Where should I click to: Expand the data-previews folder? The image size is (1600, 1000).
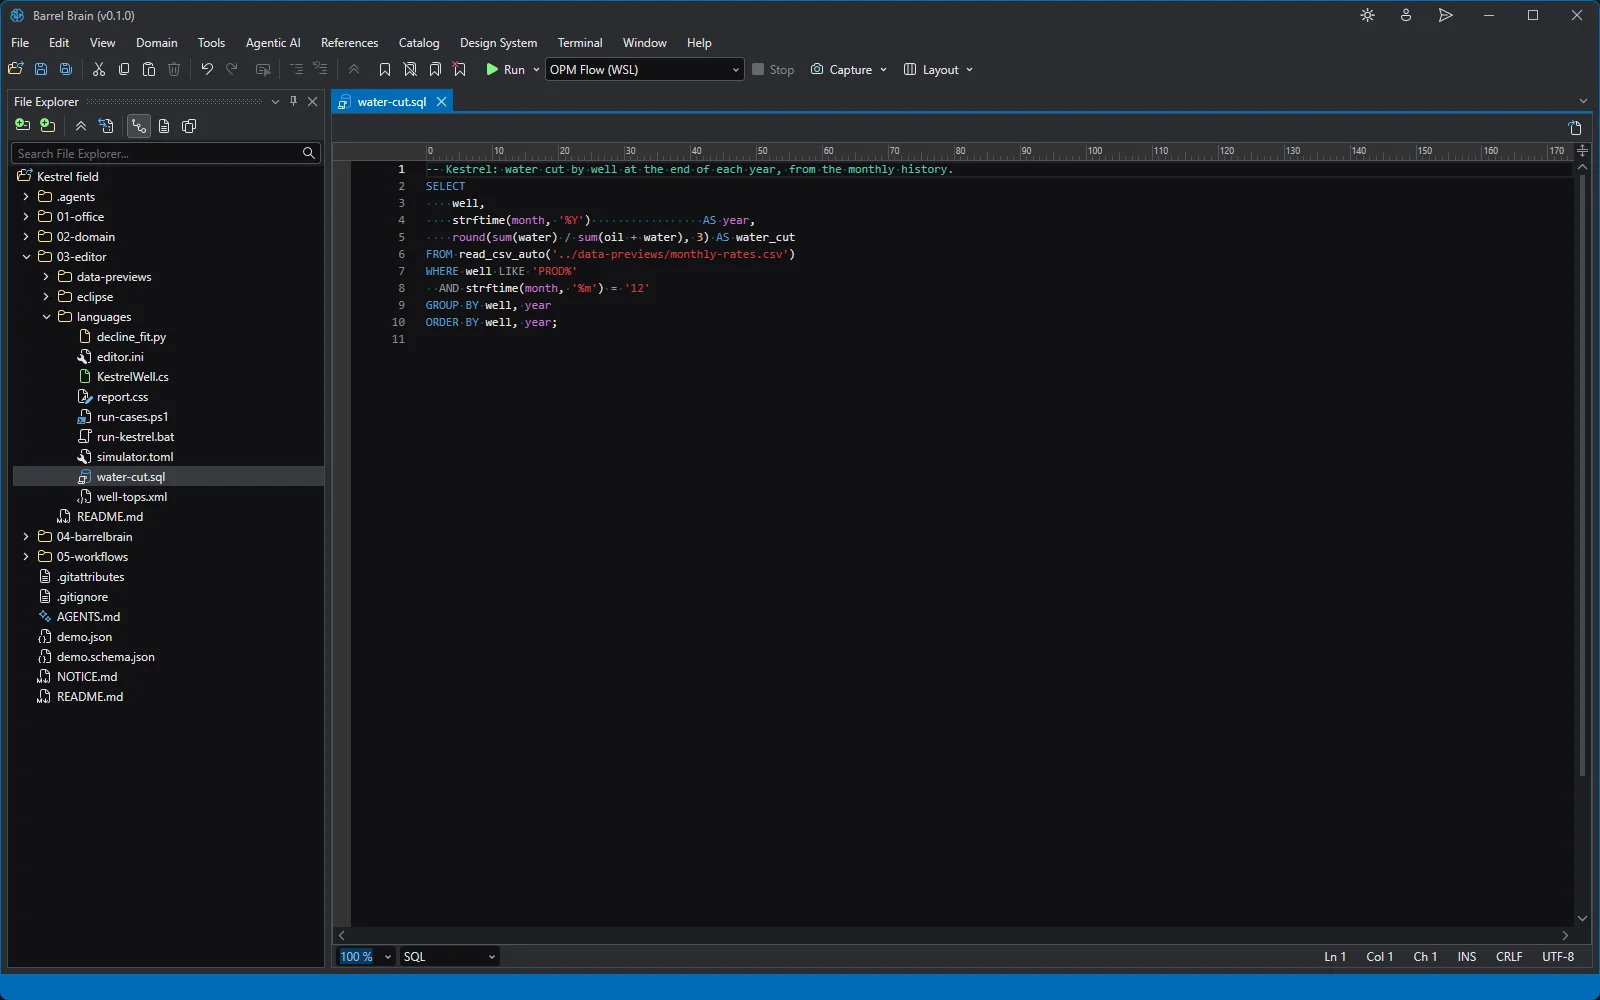click(x=46, y=277)
